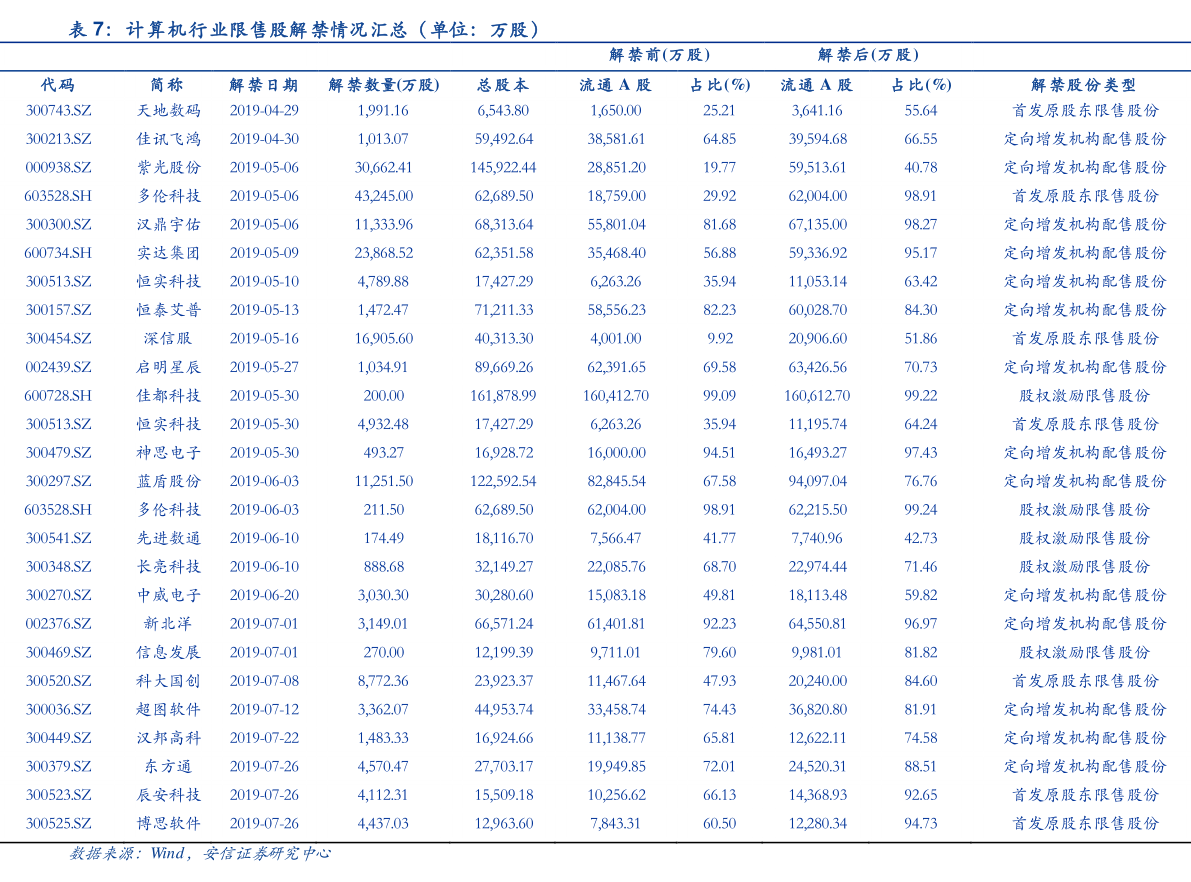This screenshot has width=1191, height=882.
Task: Click the 解禁日期 column header
Action: click(265, 85)
